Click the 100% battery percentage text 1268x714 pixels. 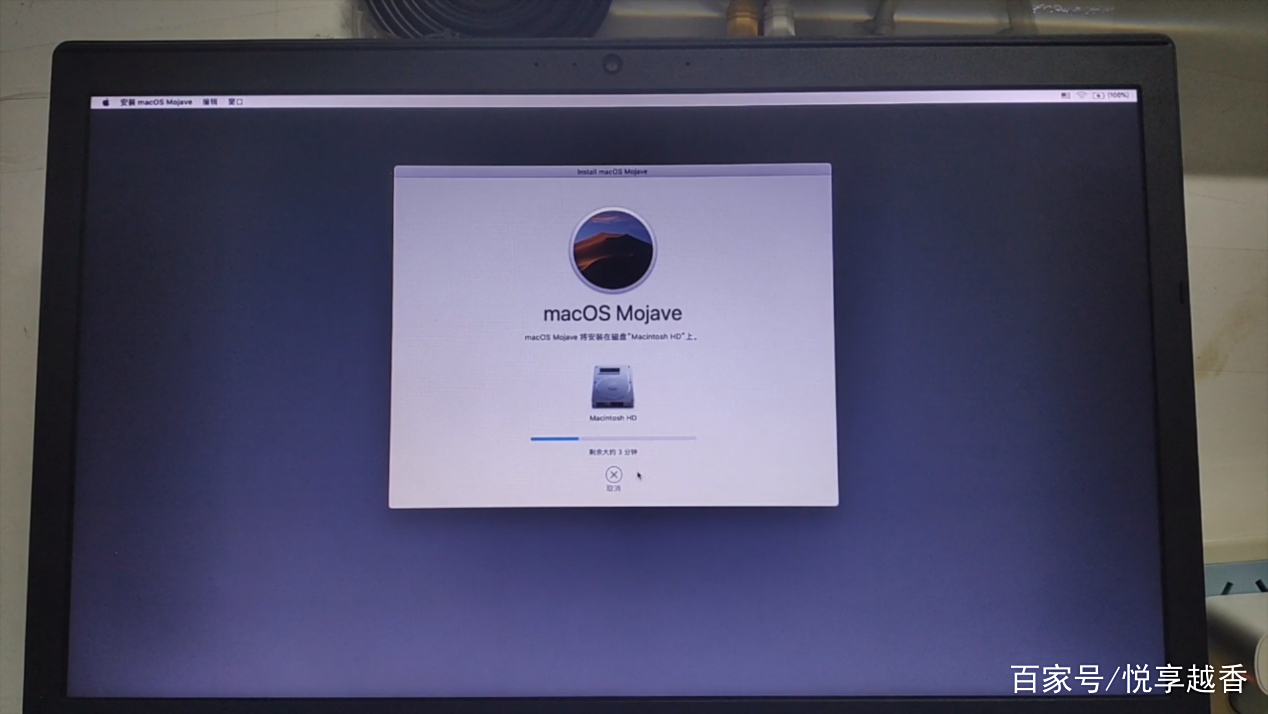point(1118,95)
